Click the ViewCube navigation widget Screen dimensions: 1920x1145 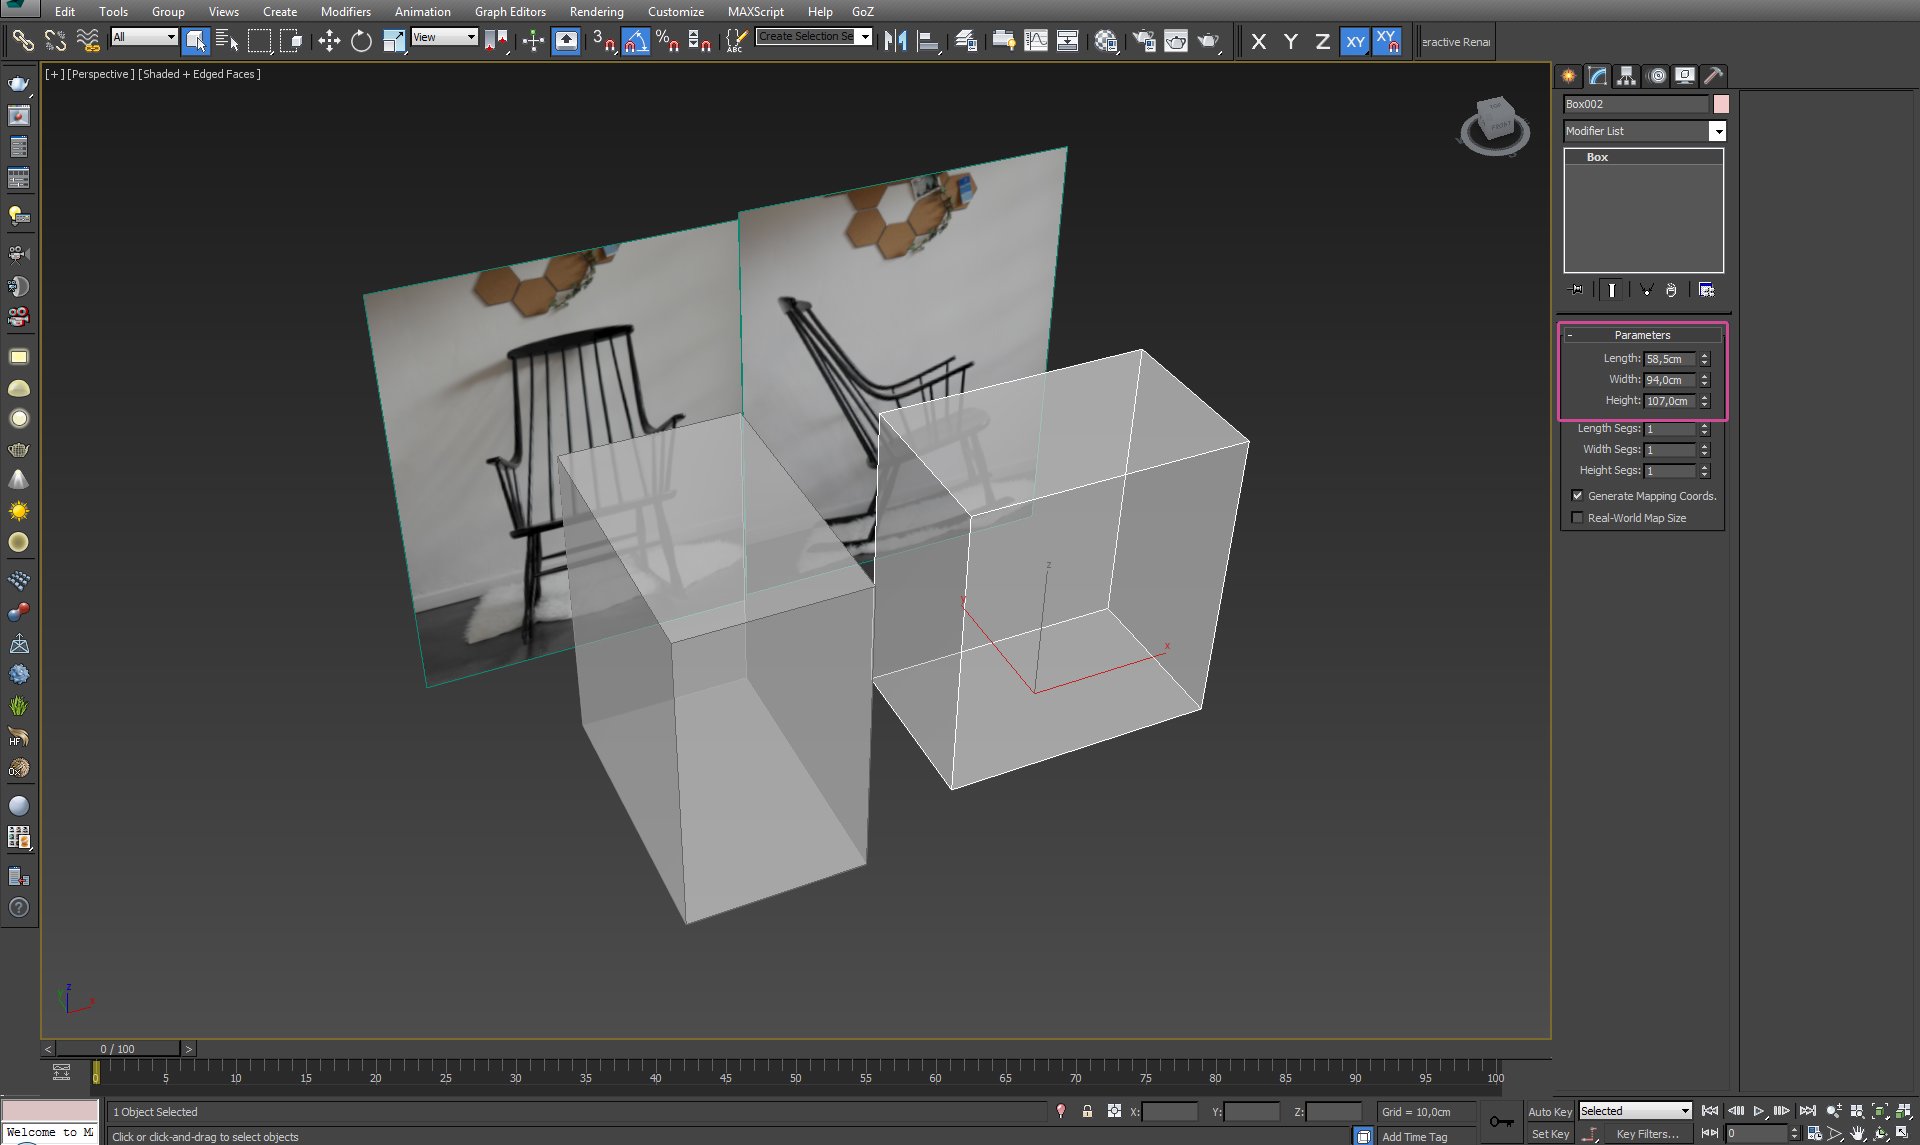tap(1494, 126)
